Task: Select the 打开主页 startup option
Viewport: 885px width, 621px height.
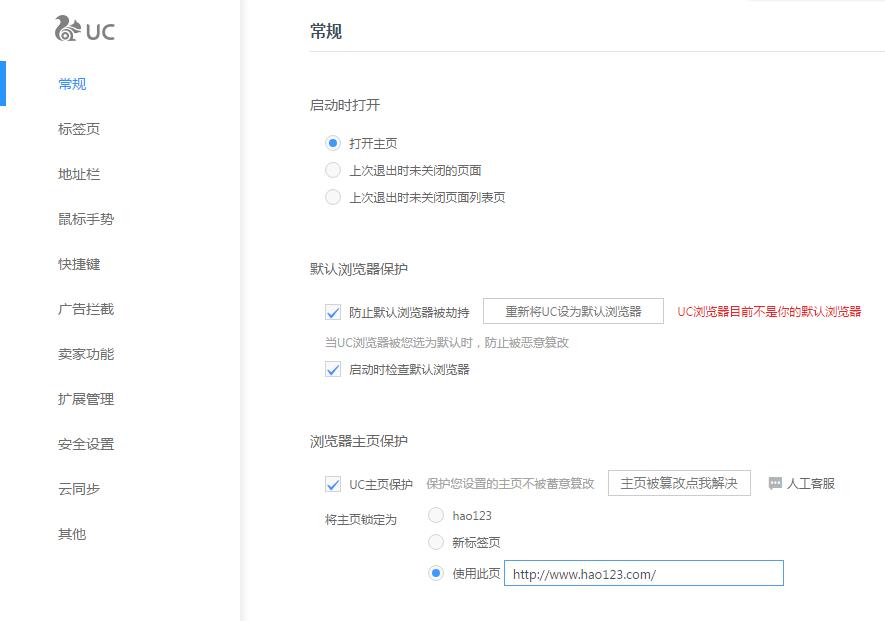Action: (332, 142)
